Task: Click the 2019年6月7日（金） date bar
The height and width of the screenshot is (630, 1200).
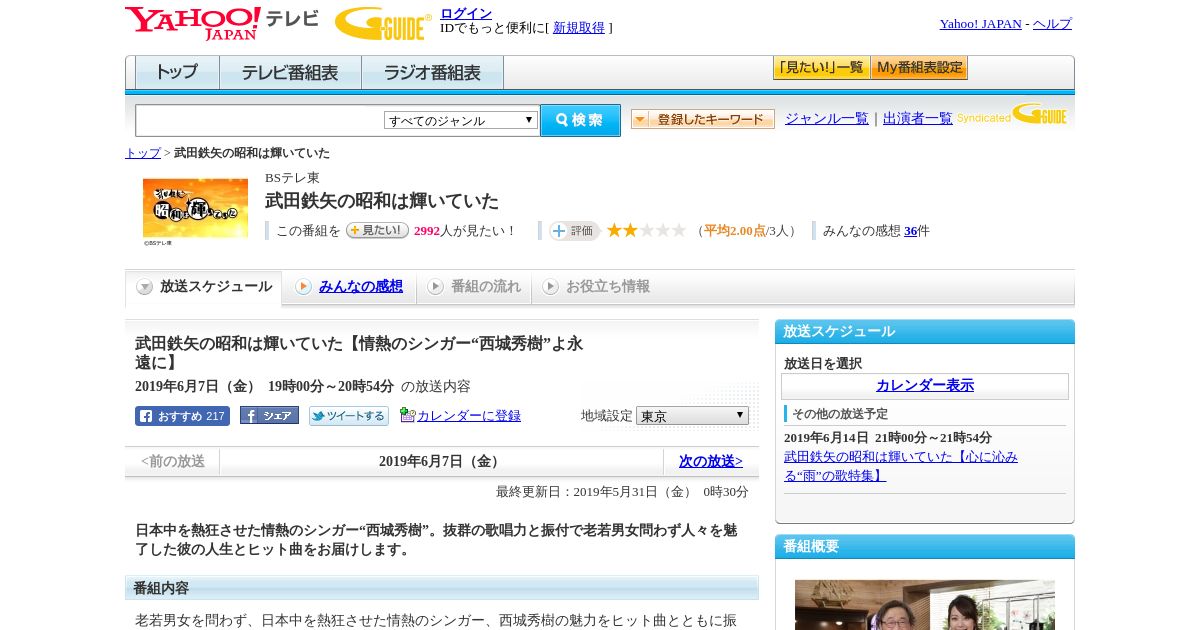Action: [x=441, y=461]
